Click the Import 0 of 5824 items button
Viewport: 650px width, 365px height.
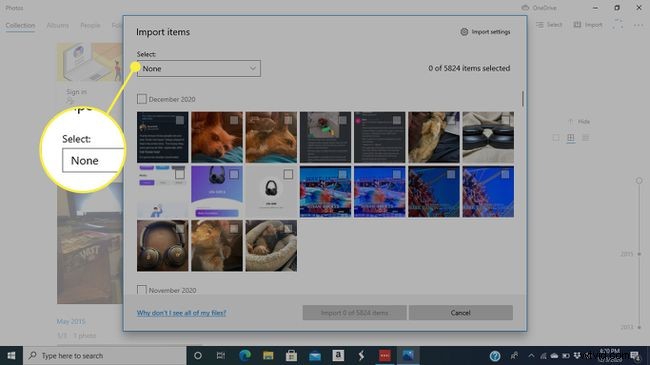(354, 313)
